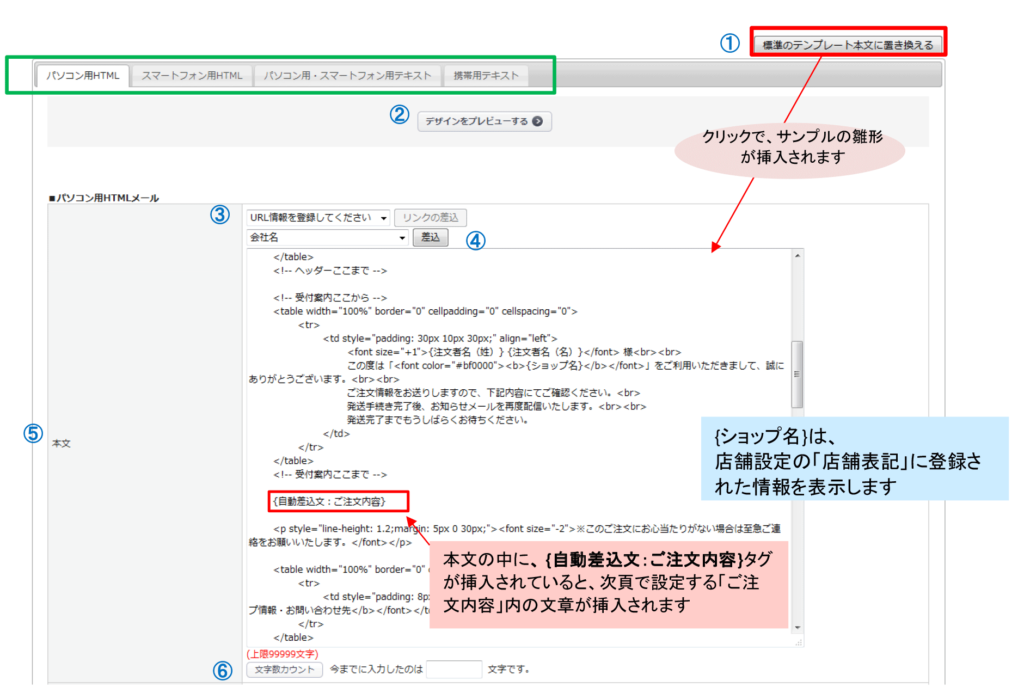Viewport: 1024px width, 687px height.
Task: Click the circled number ⑤ marker beside 本文
Action: (x=33, y=434)
